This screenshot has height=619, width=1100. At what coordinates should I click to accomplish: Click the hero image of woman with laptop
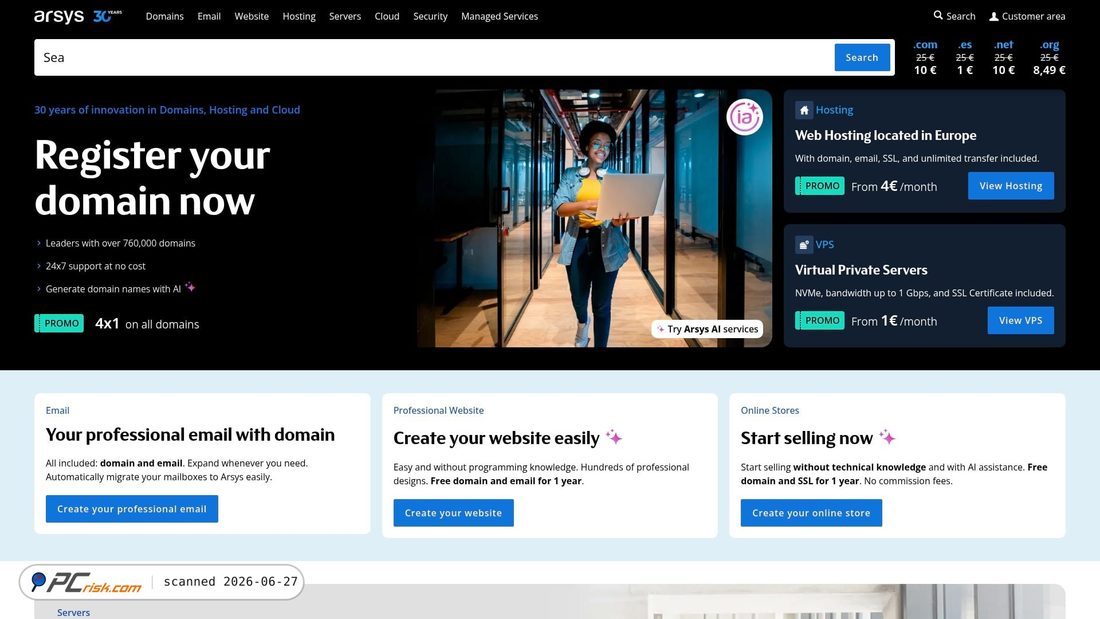point(595,218)
